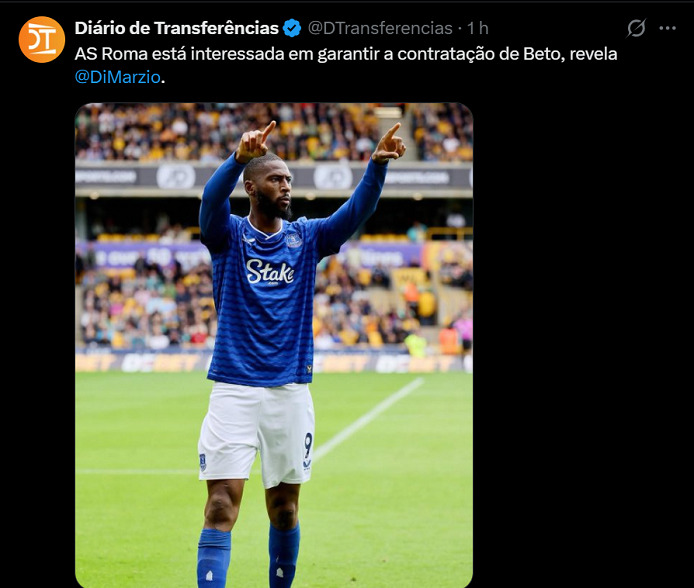
Task: Click the small crest on the white shorts
Action: [x=203, y=461]
